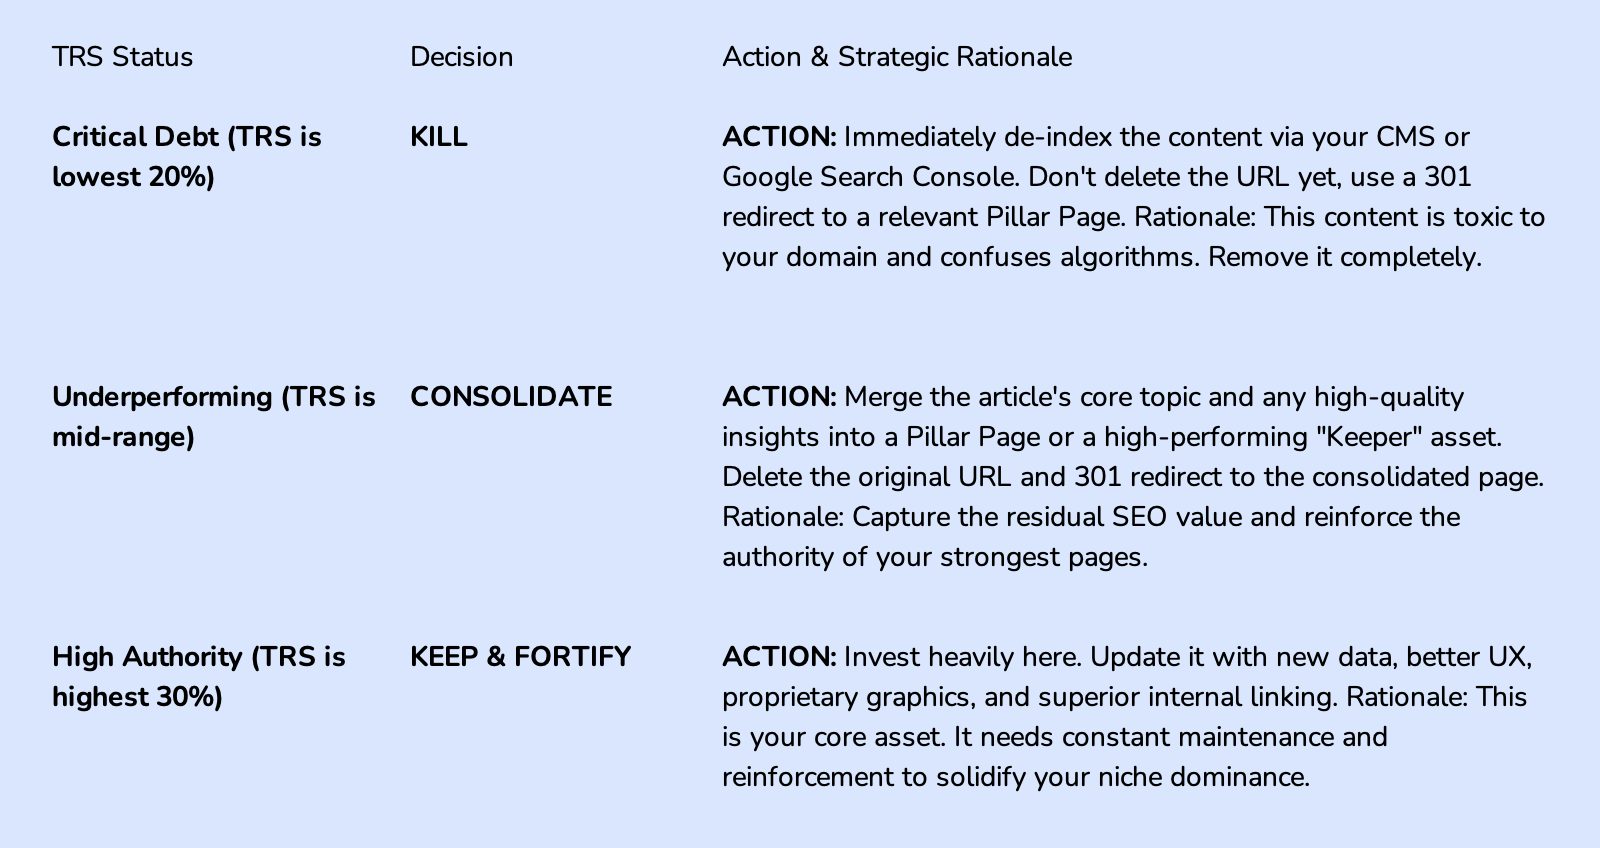Viewport: 1600px width, 848px height.
Task: Click the text 'Google Search Console'
Action: [871, 177]
